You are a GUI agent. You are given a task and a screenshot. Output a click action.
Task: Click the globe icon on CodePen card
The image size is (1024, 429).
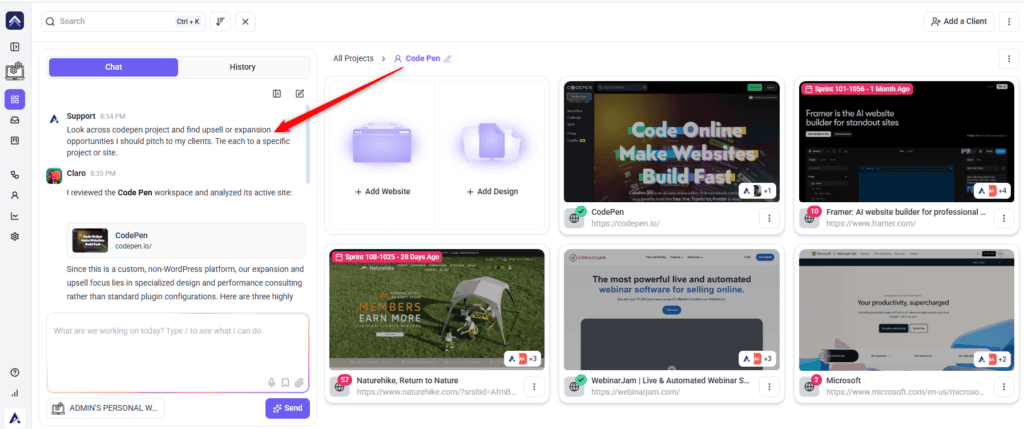pyautogui.click(x=575, y=218)
